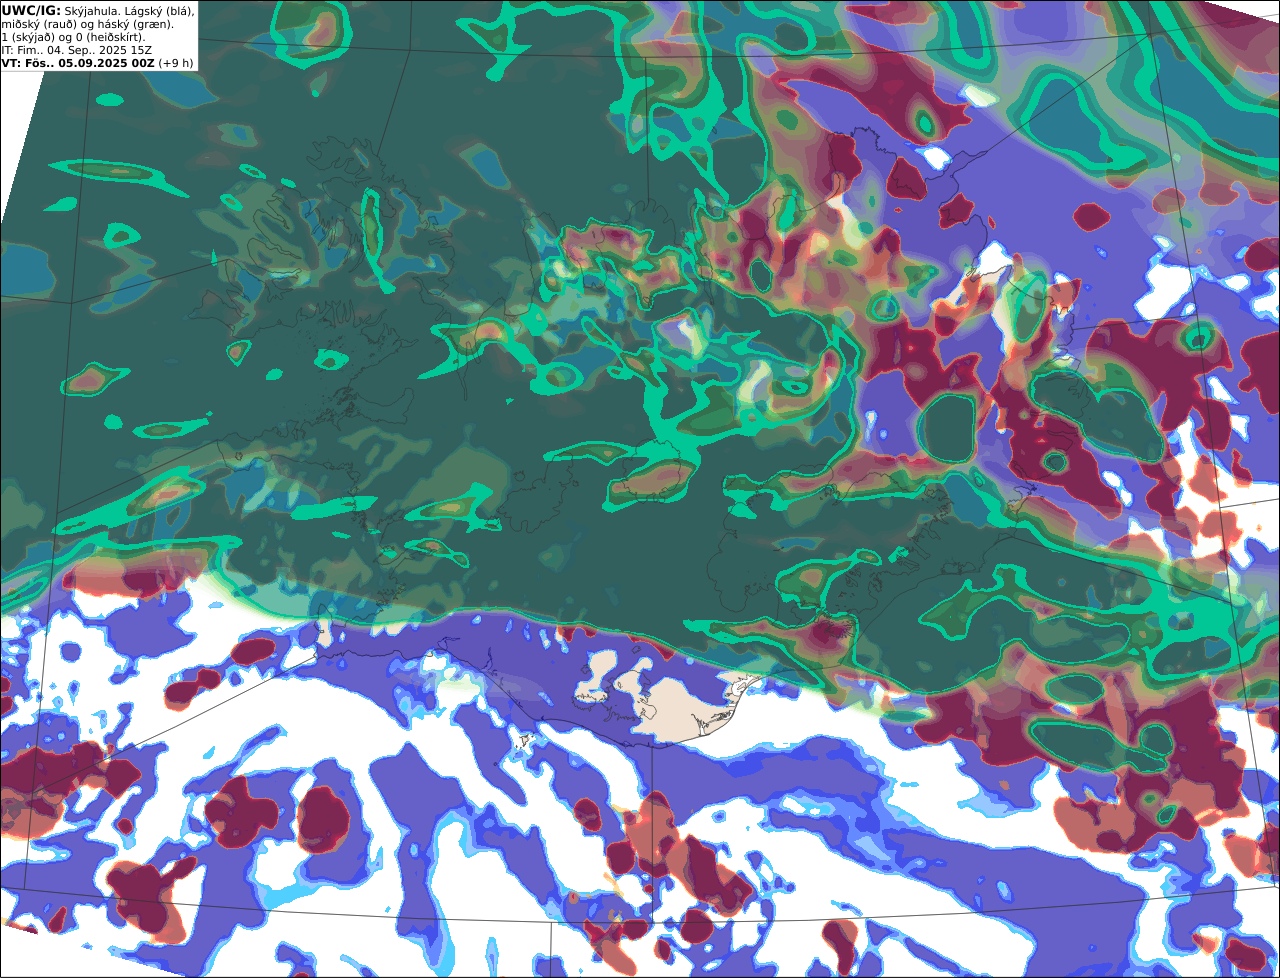Image resolution: width=1280 pixels, height=978 pixels.
Task: Click the valid time "VT: Fös.. 05.09.2025 00Z"
Action: 78,63
